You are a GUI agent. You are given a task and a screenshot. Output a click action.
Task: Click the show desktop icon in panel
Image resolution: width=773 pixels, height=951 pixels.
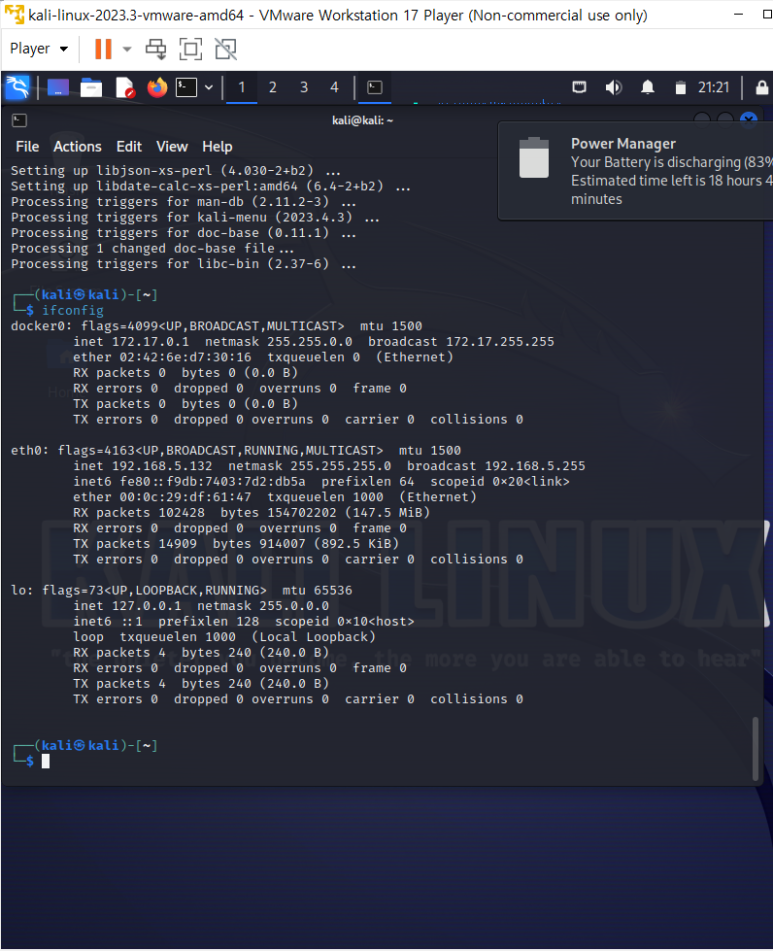click(x=58, y=87)
